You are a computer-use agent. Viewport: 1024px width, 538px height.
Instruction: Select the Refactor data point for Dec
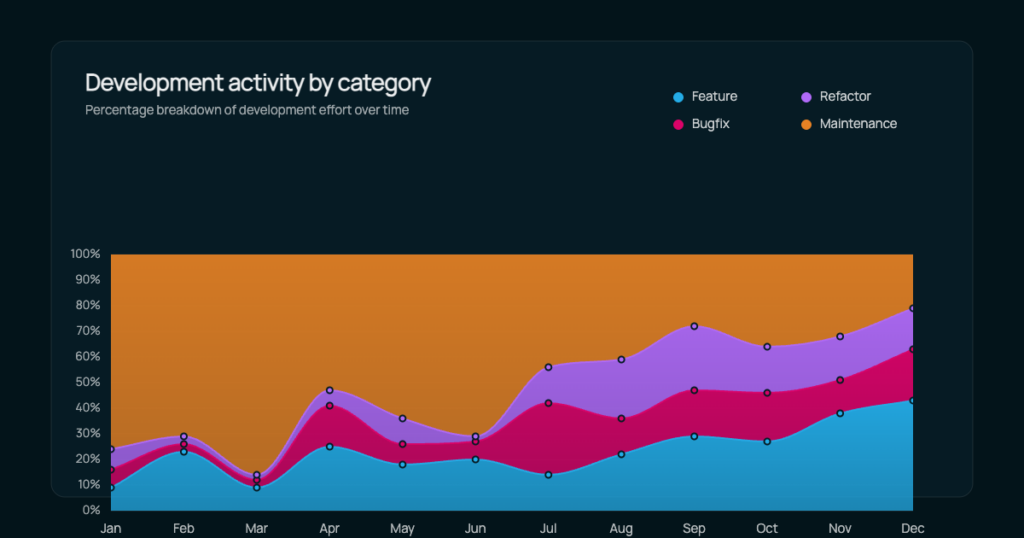pos(912,308)
